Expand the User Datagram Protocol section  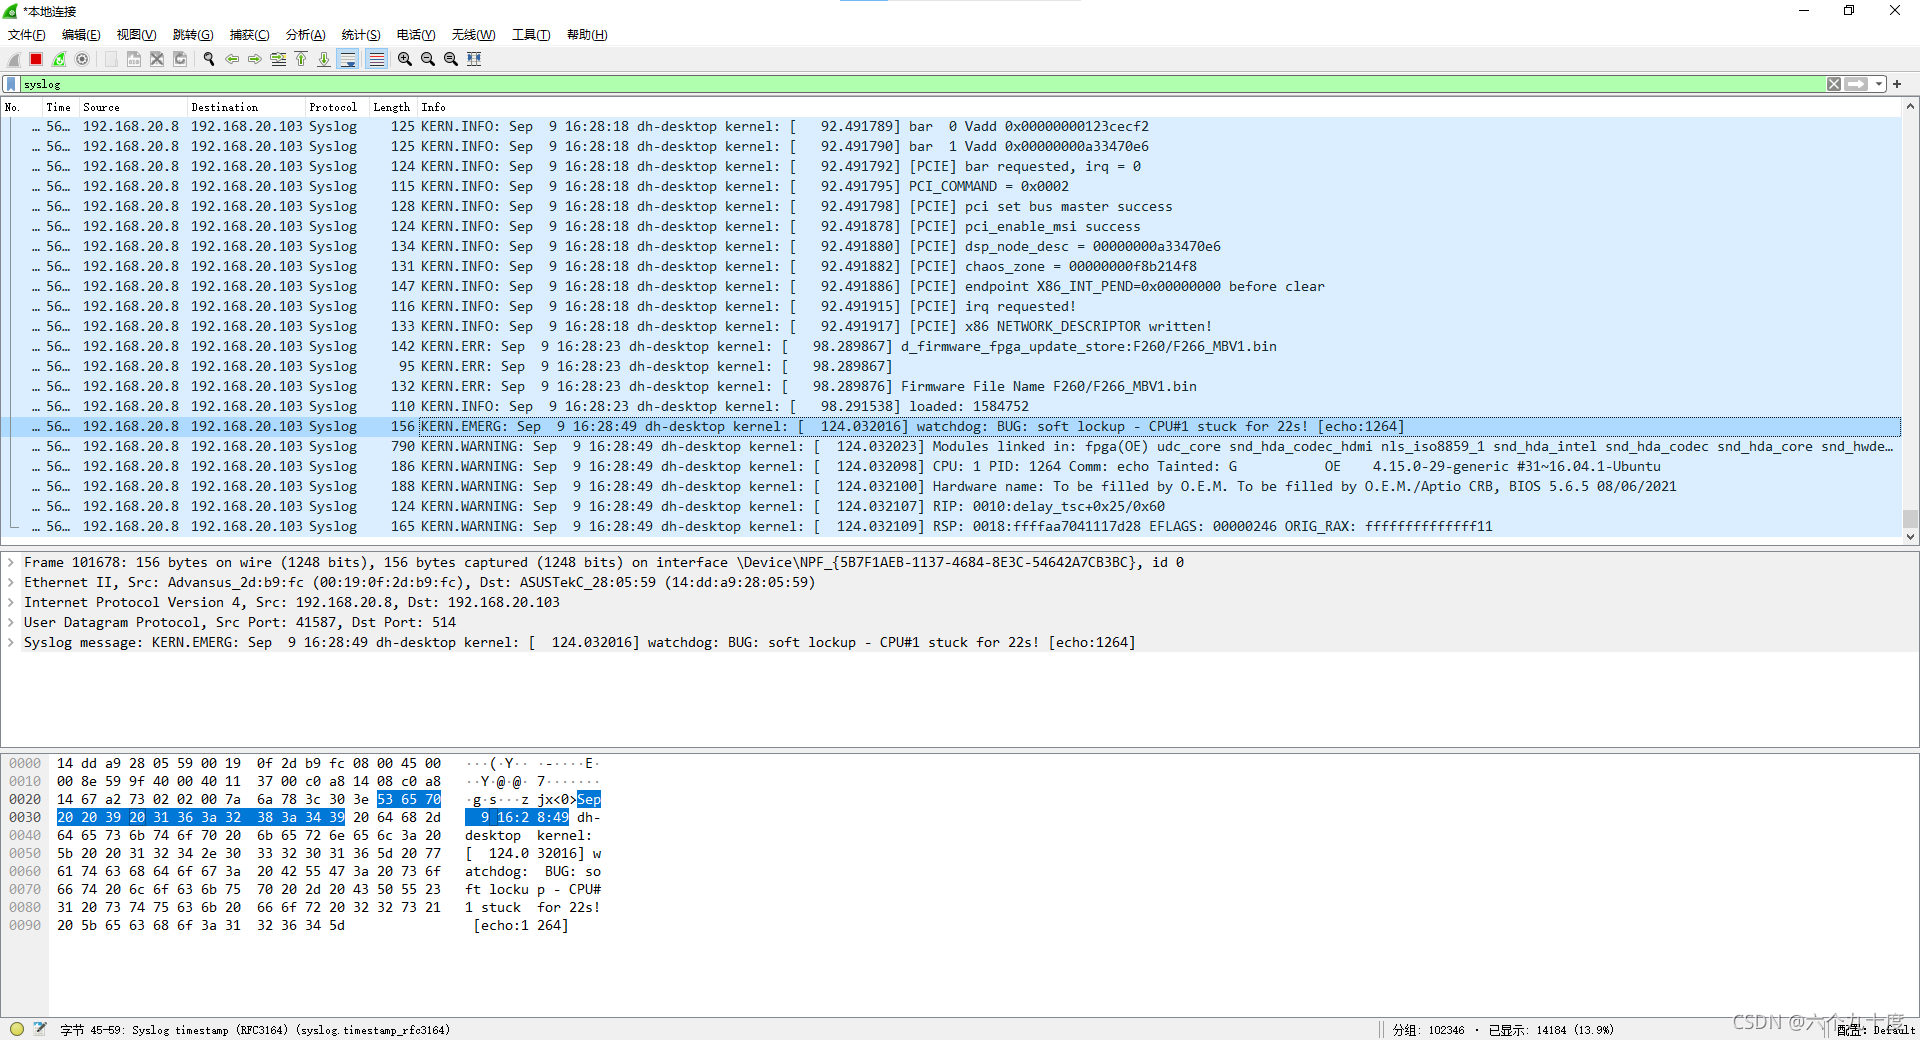(x=12, y=622)
